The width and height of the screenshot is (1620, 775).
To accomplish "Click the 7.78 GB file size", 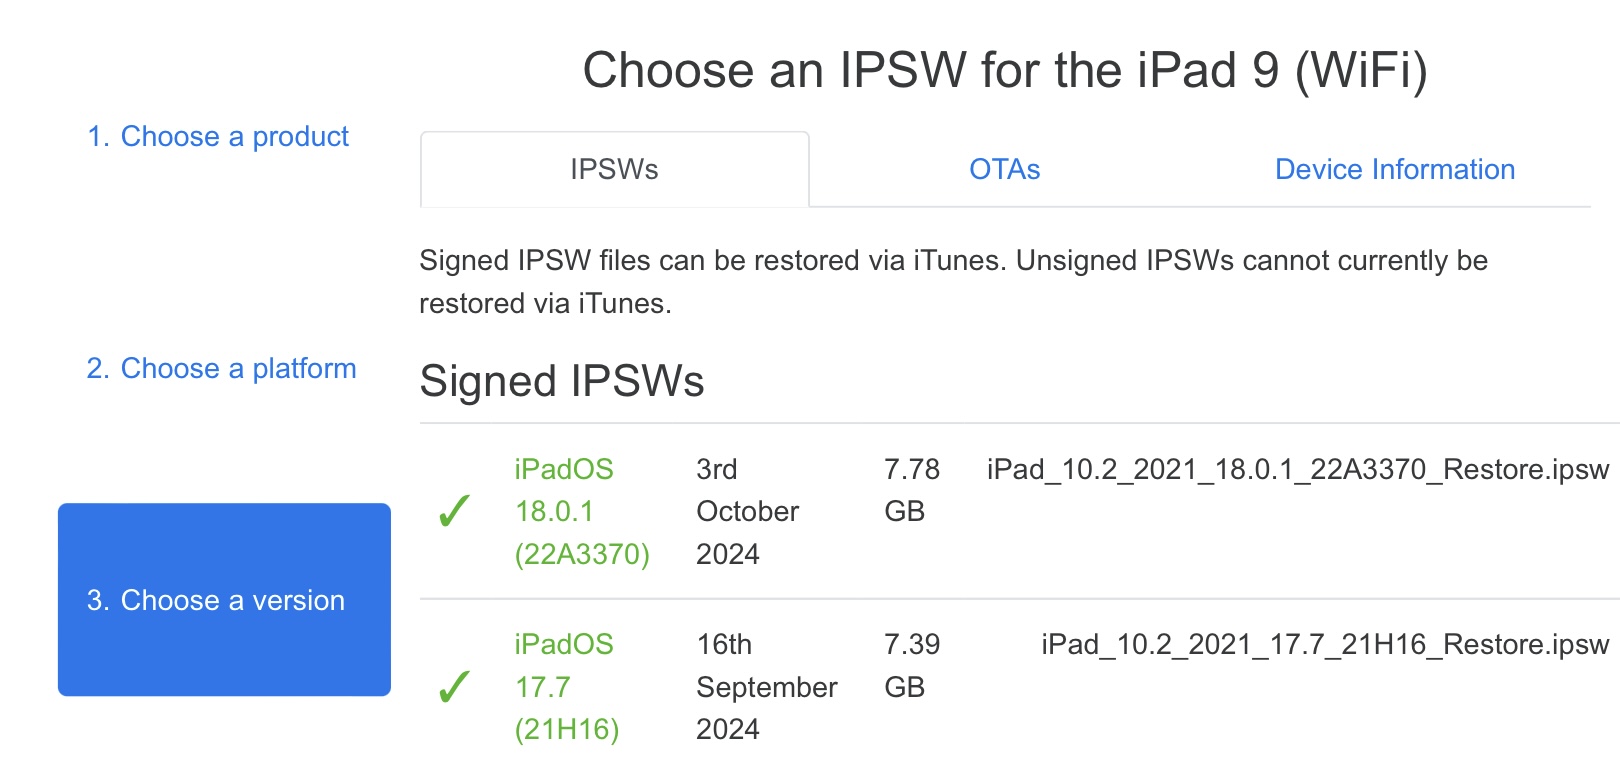I will pyautogui.click(x=912, y=490).
